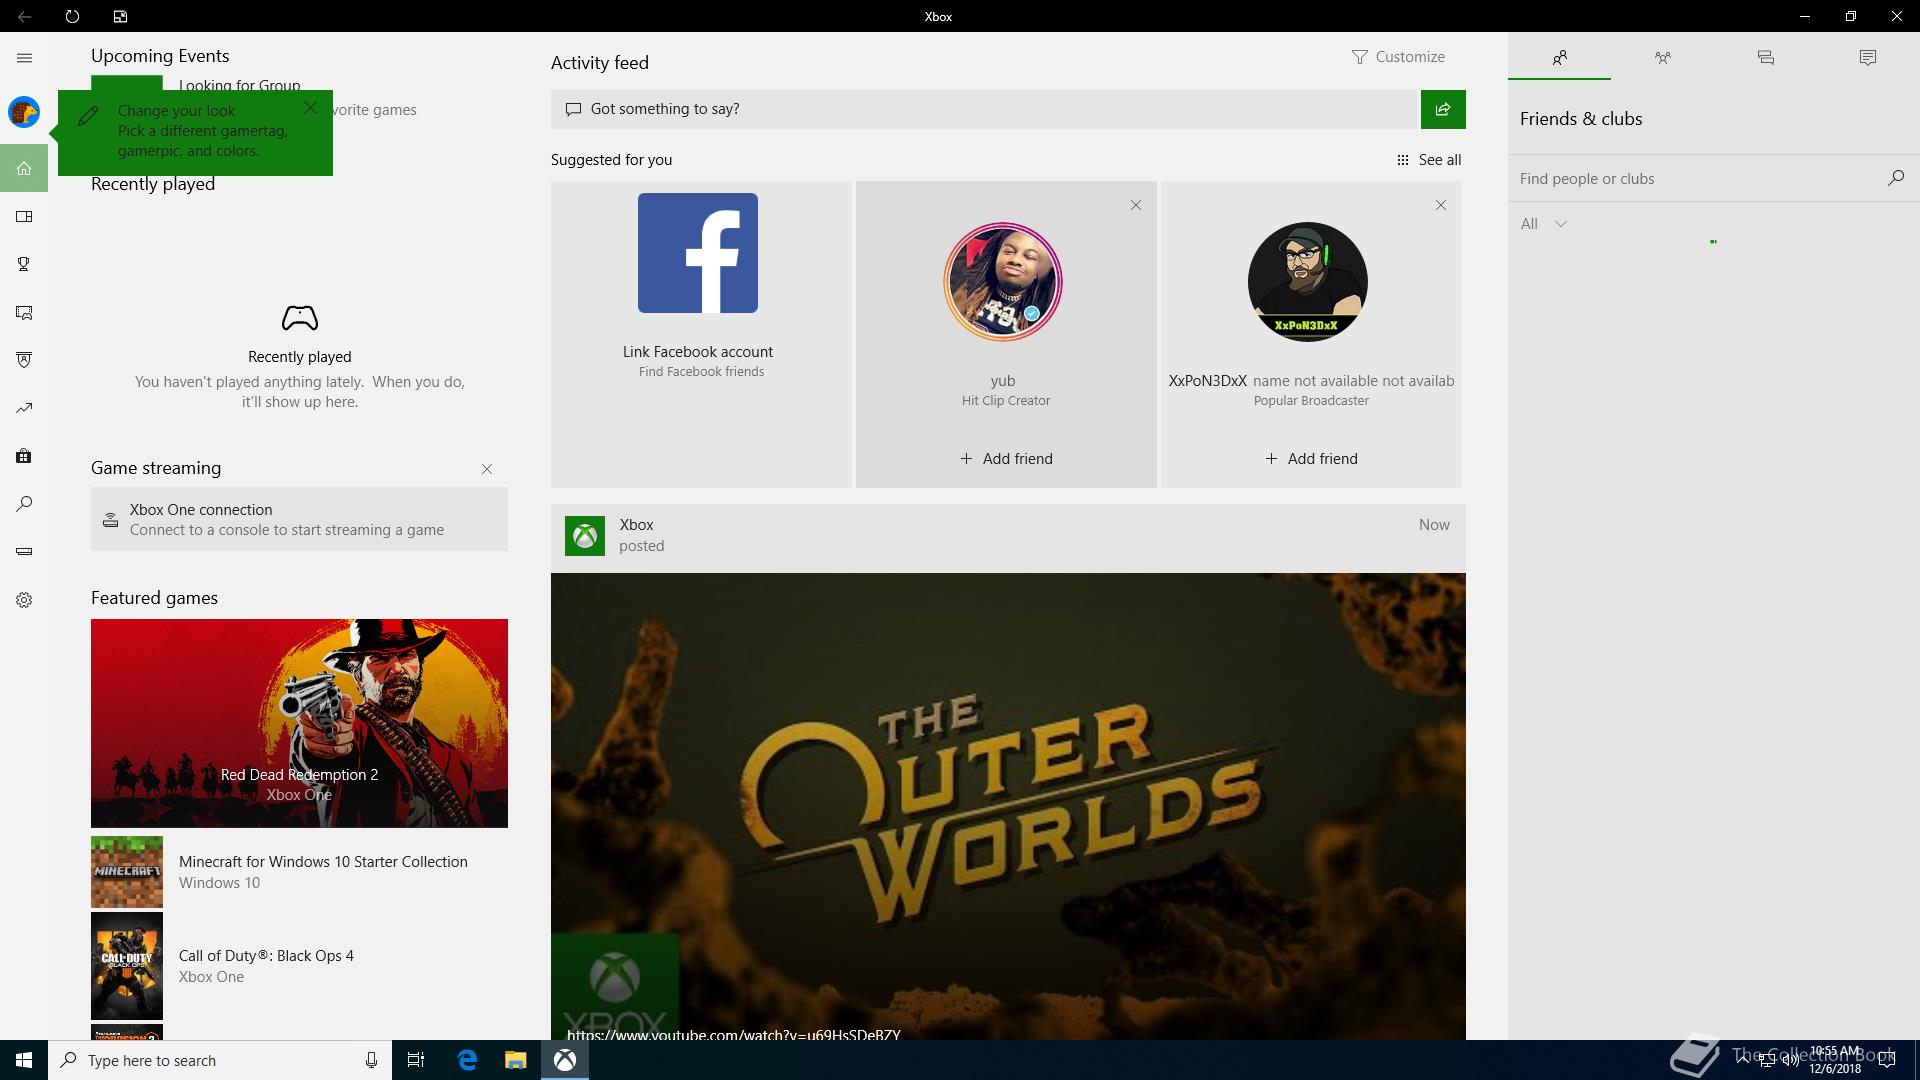Click See all suggestions
The image size is (1920, 1080).
coord(1429,160)
